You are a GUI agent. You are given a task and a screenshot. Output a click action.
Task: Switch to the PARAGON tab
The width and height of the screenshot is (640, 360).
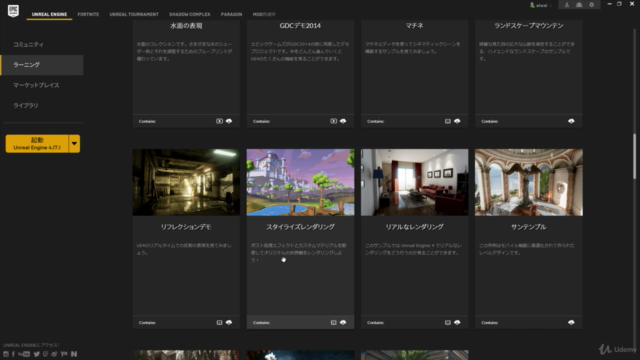(231, 14)
